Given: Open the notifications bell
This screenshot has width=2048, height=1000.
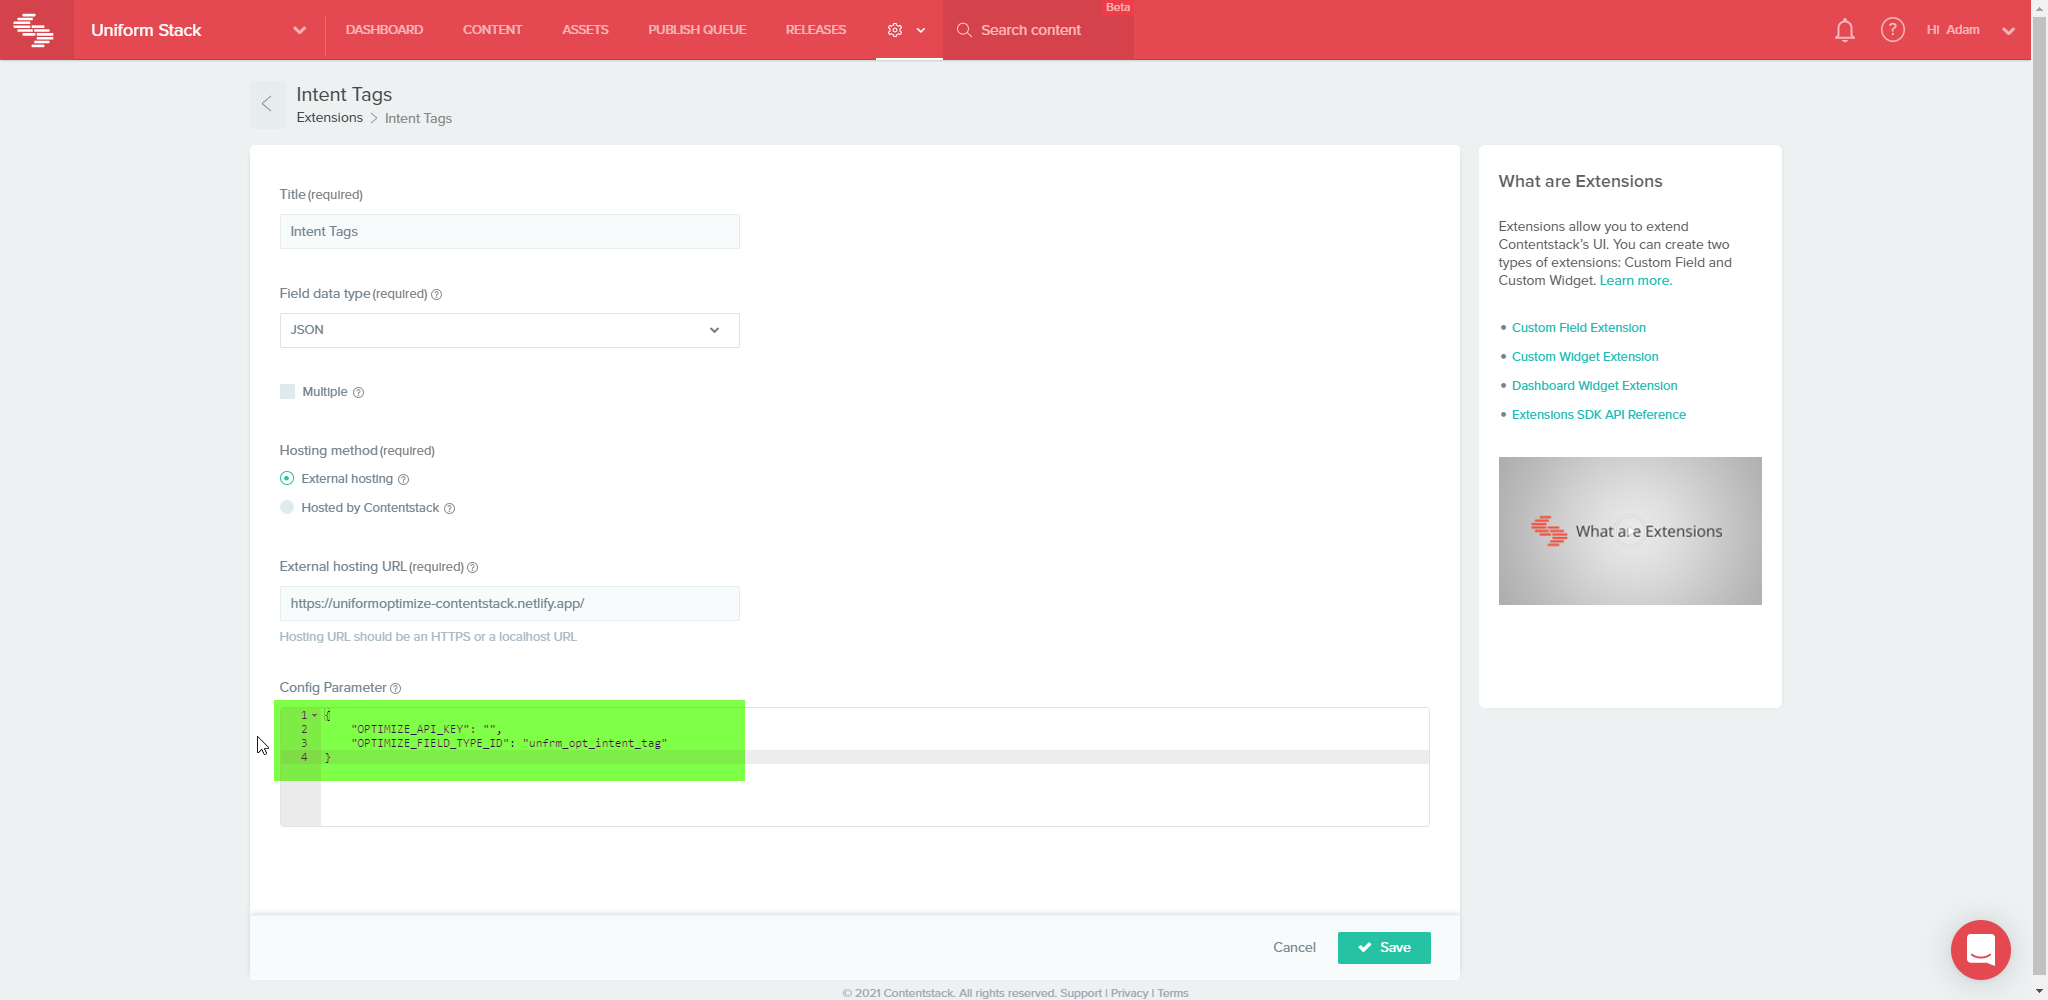Looking at the screenshot, I should tap(1845, 30).
